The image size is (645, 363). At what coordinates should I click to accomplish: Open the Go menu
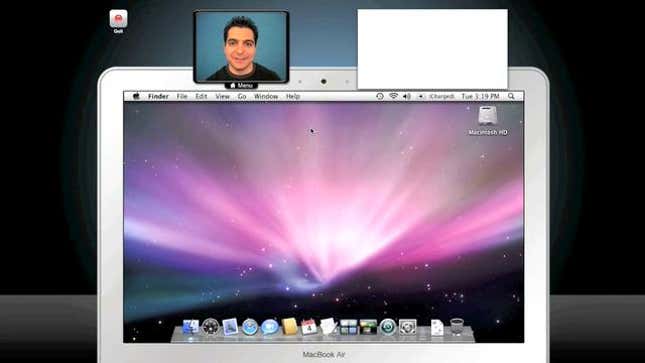[242, 96]
